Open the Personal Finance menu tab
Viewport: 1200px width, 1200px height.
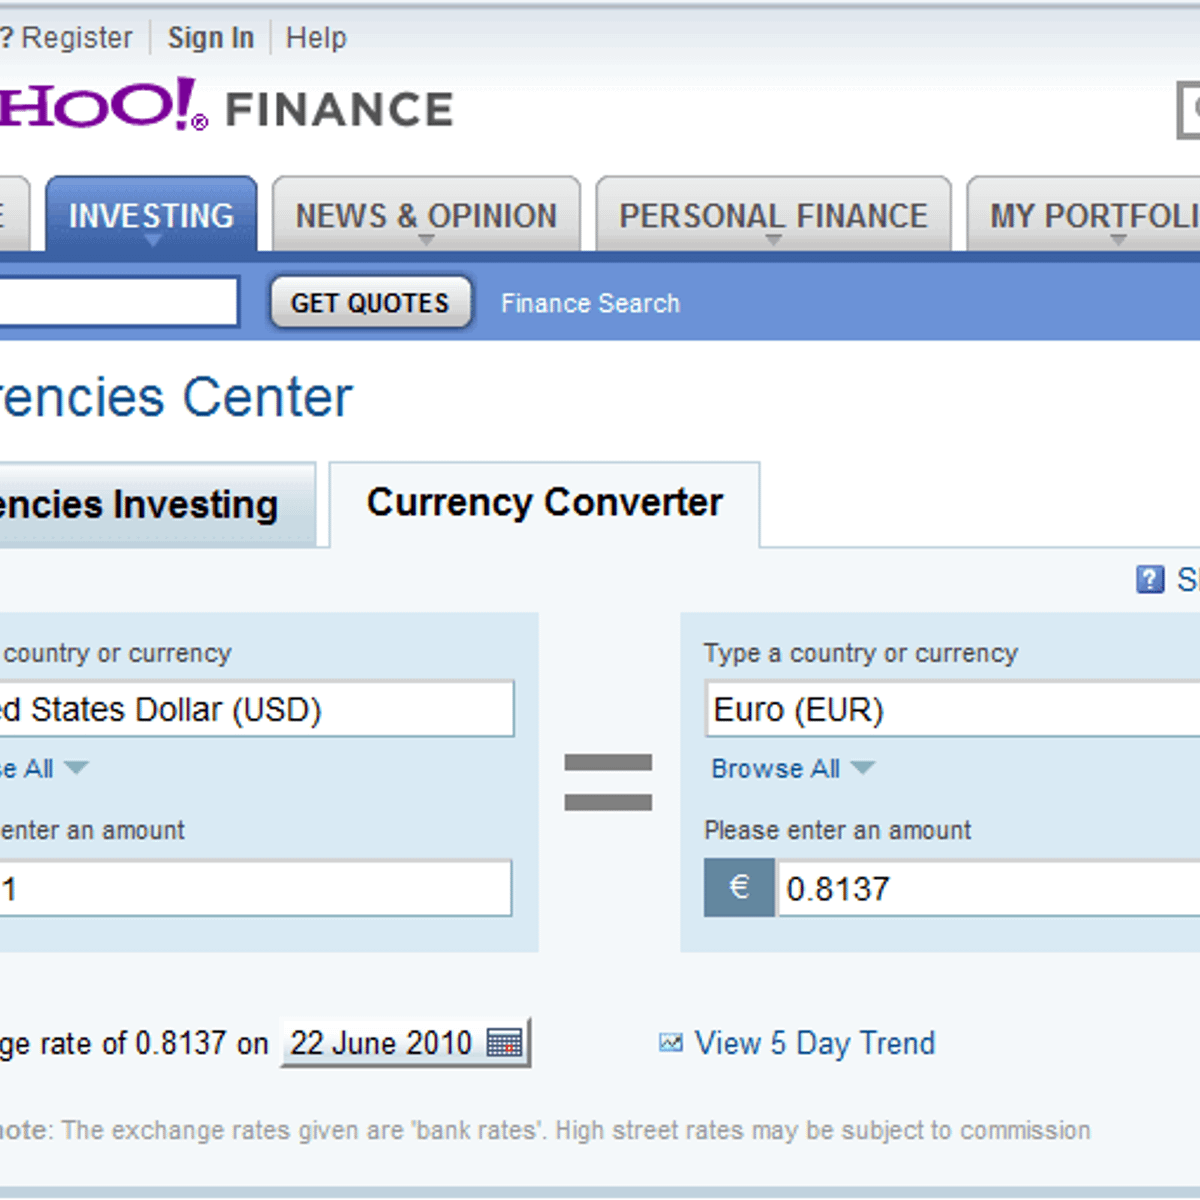773,214
